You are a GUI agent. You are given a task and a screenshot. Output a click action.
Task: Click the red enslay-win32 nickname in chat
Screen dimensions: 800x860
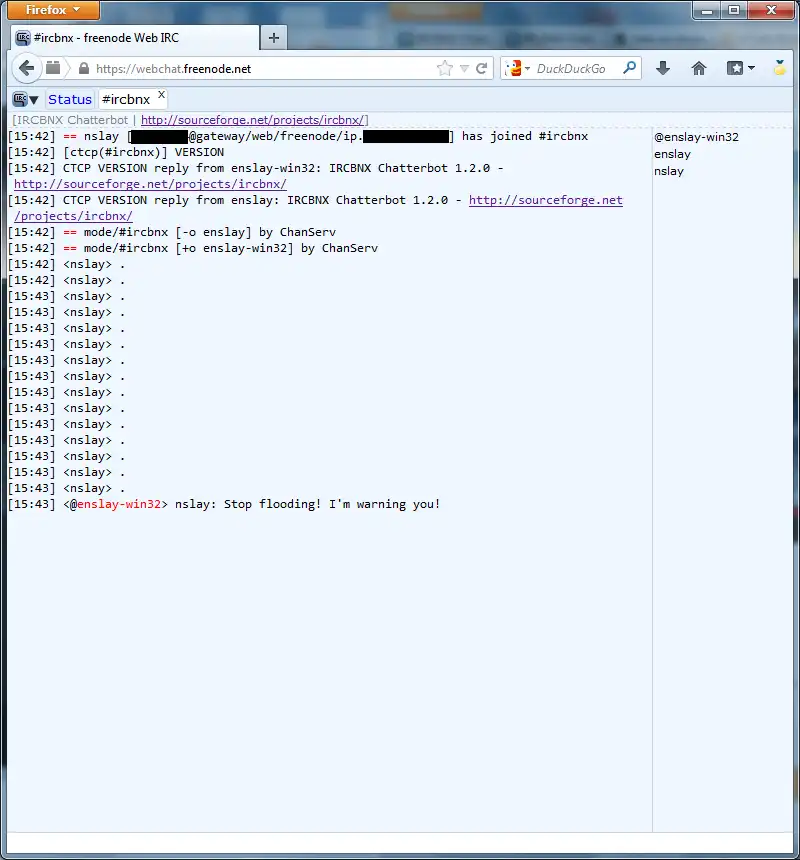point(119,504)
